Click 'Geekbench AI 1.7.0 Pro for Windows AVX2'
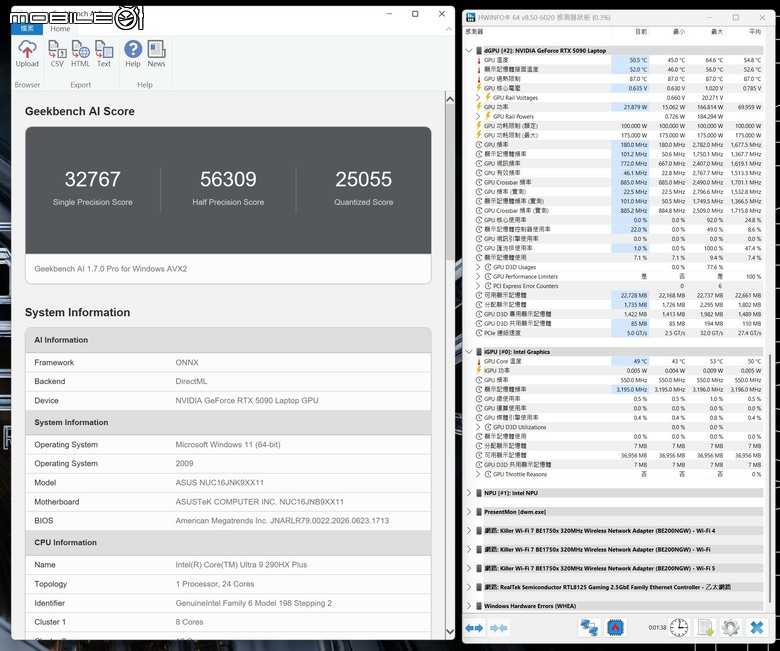 click(111, 269)
